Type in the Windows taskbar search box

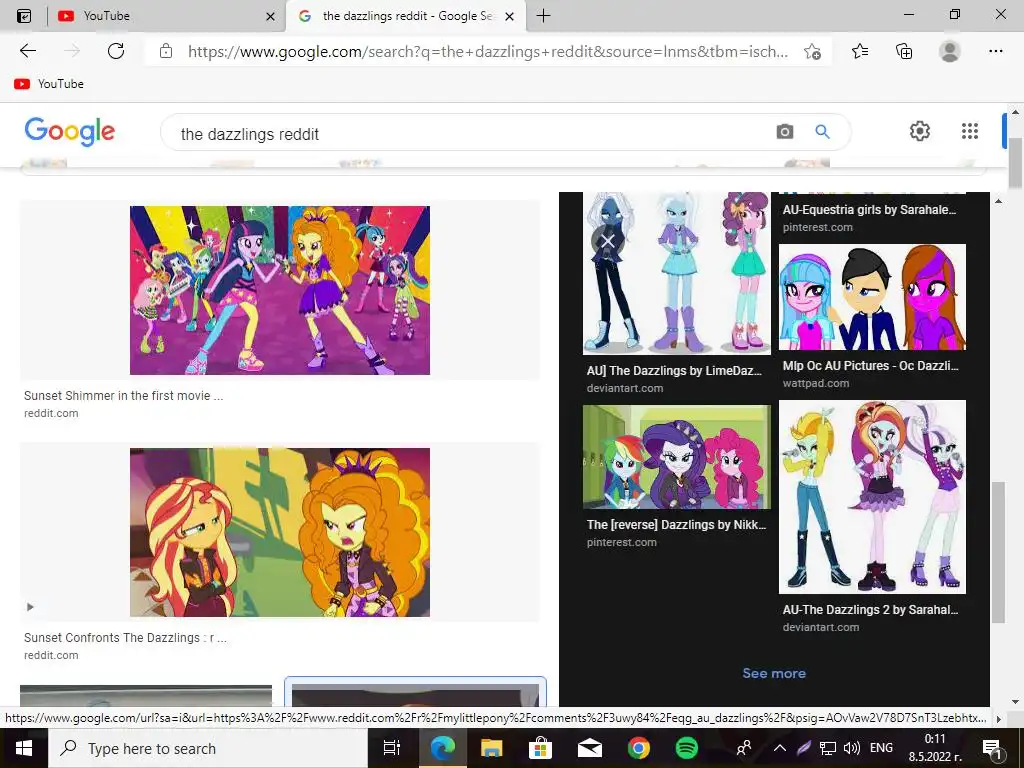tap(207, 748)
